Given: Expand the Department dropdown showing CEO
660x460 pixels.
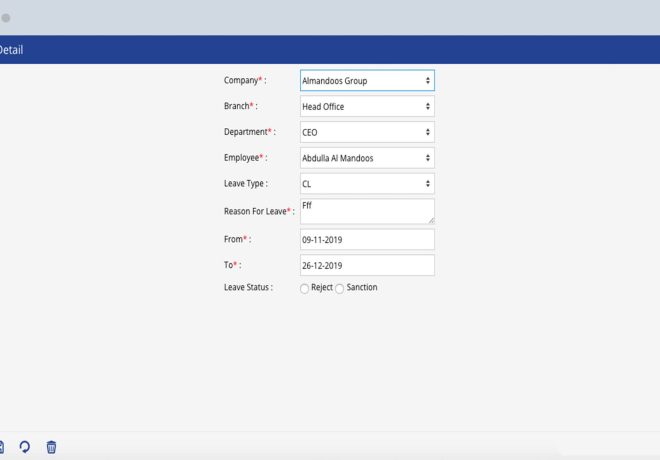Looking at the screenshot, I should [367, 132].
